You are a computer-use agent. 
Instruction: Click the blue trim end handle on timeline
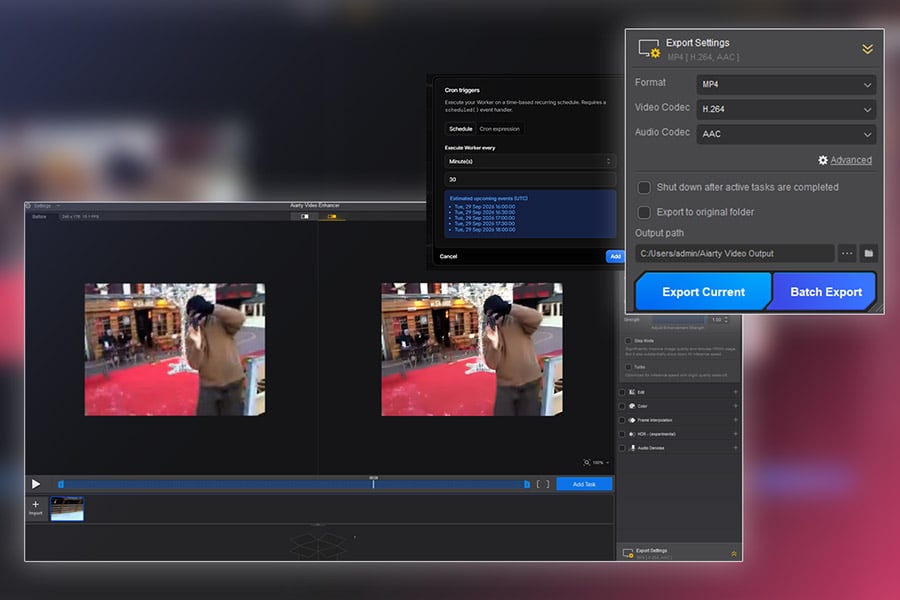[527, 484]
